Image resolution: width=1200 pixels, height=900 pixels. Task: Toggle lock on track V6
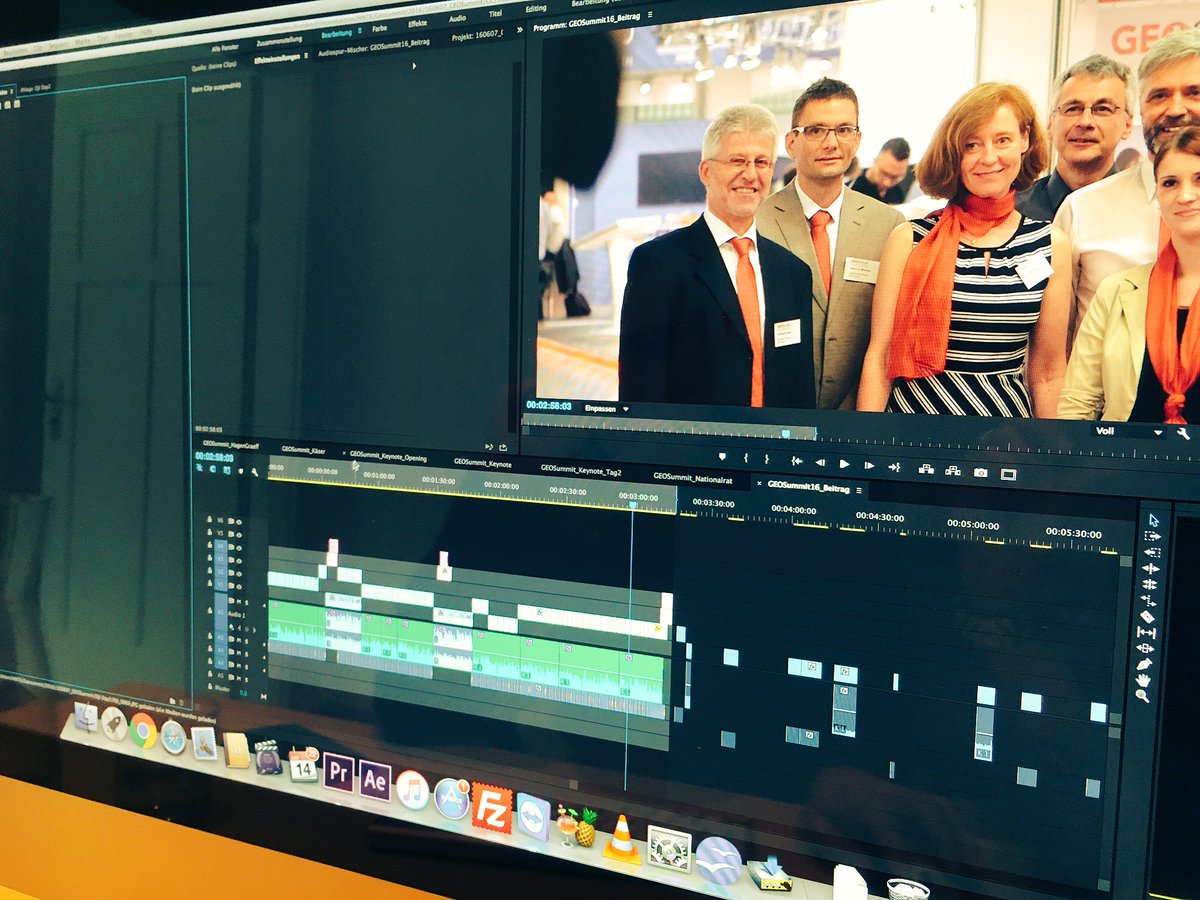[210, 519]
